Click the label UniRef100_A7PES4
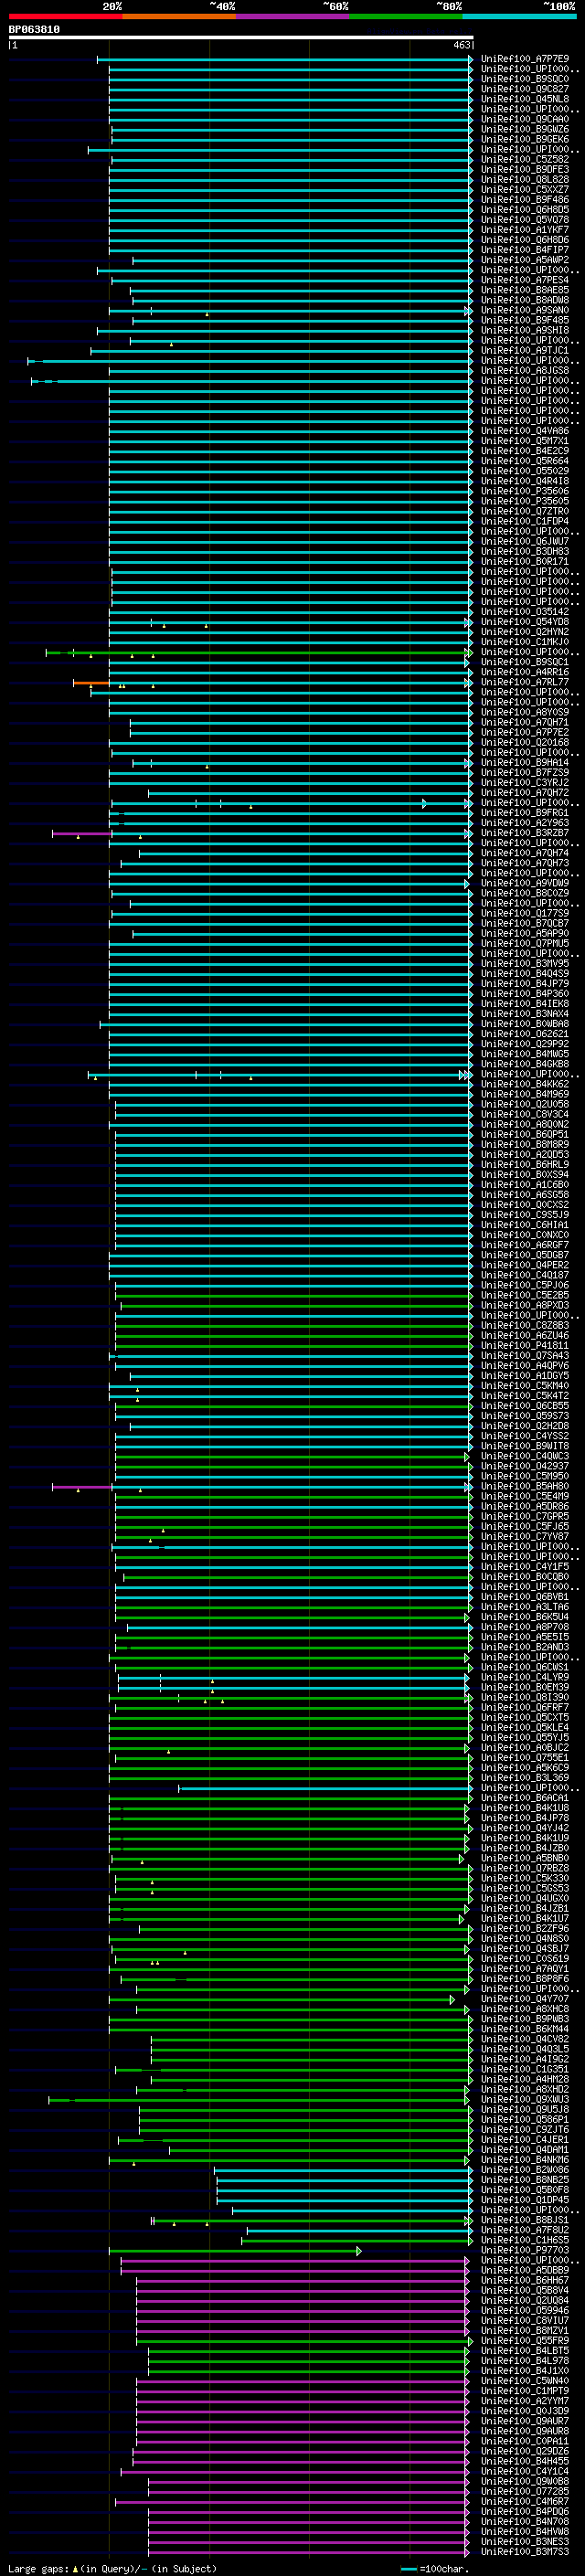 [525, 280]
